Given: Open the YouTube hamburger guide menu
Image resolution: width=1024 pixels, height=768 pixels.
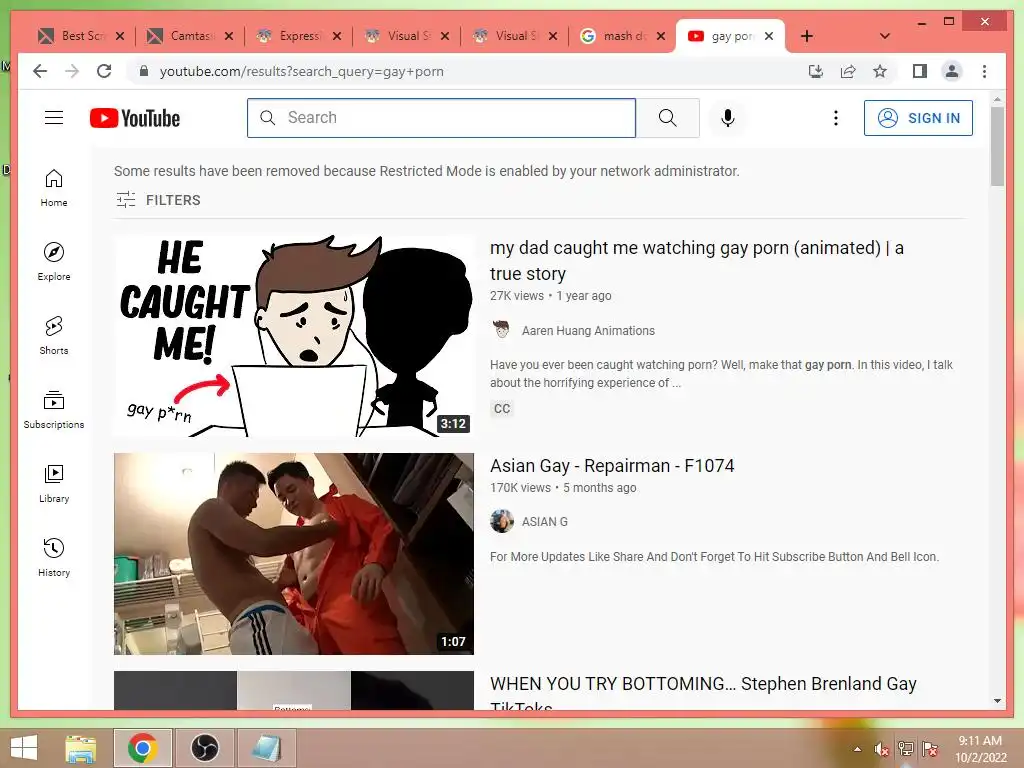Looking at the screenshot, I should 54,118.
